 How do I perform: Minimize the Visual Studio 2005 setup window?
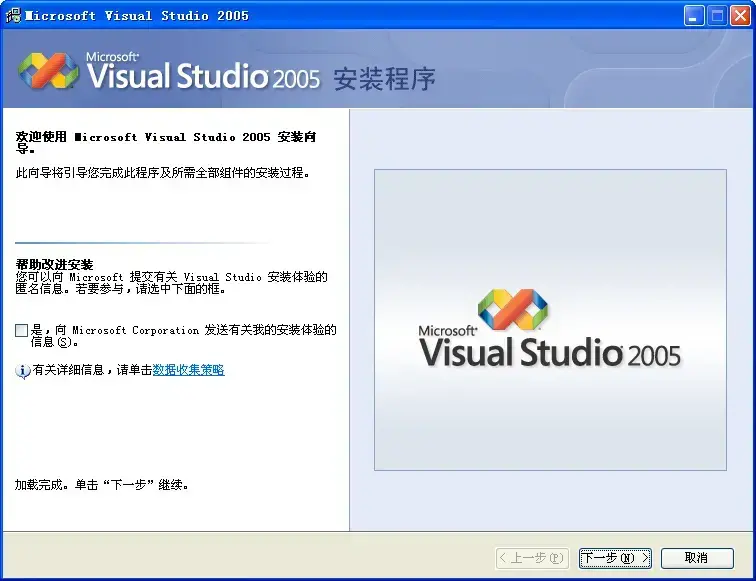coord(694,15)
